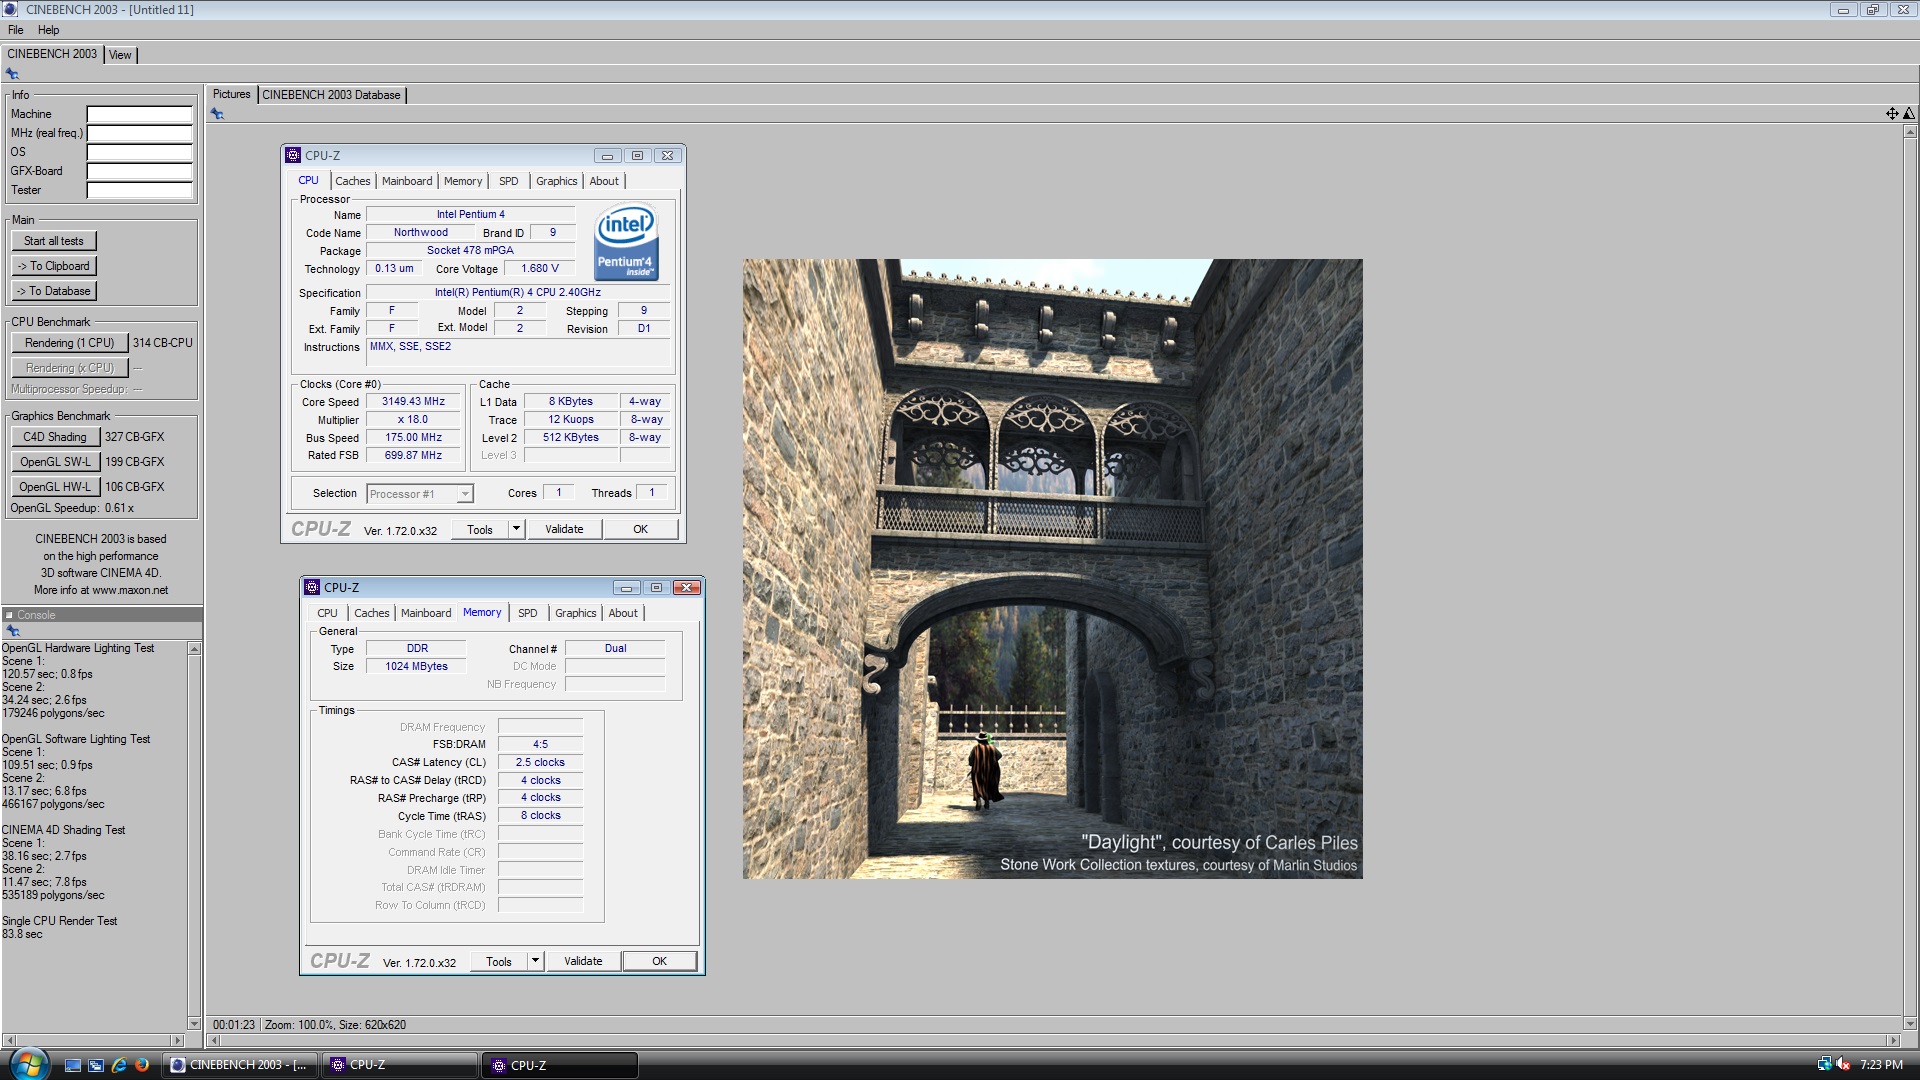
Task: Copy results with To Clipboard button
Action: pyautogui.click(x=54, y=266)
